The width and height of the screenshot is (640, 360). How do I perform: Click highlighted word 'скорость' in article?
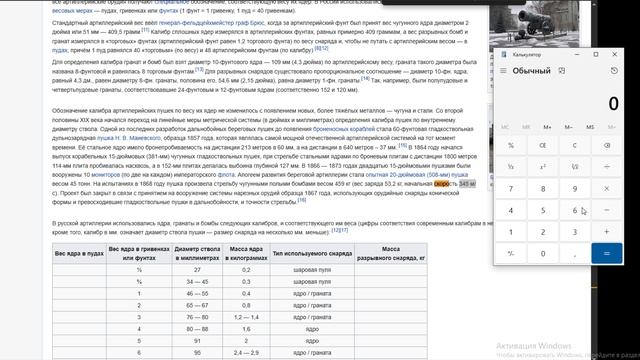446,184
